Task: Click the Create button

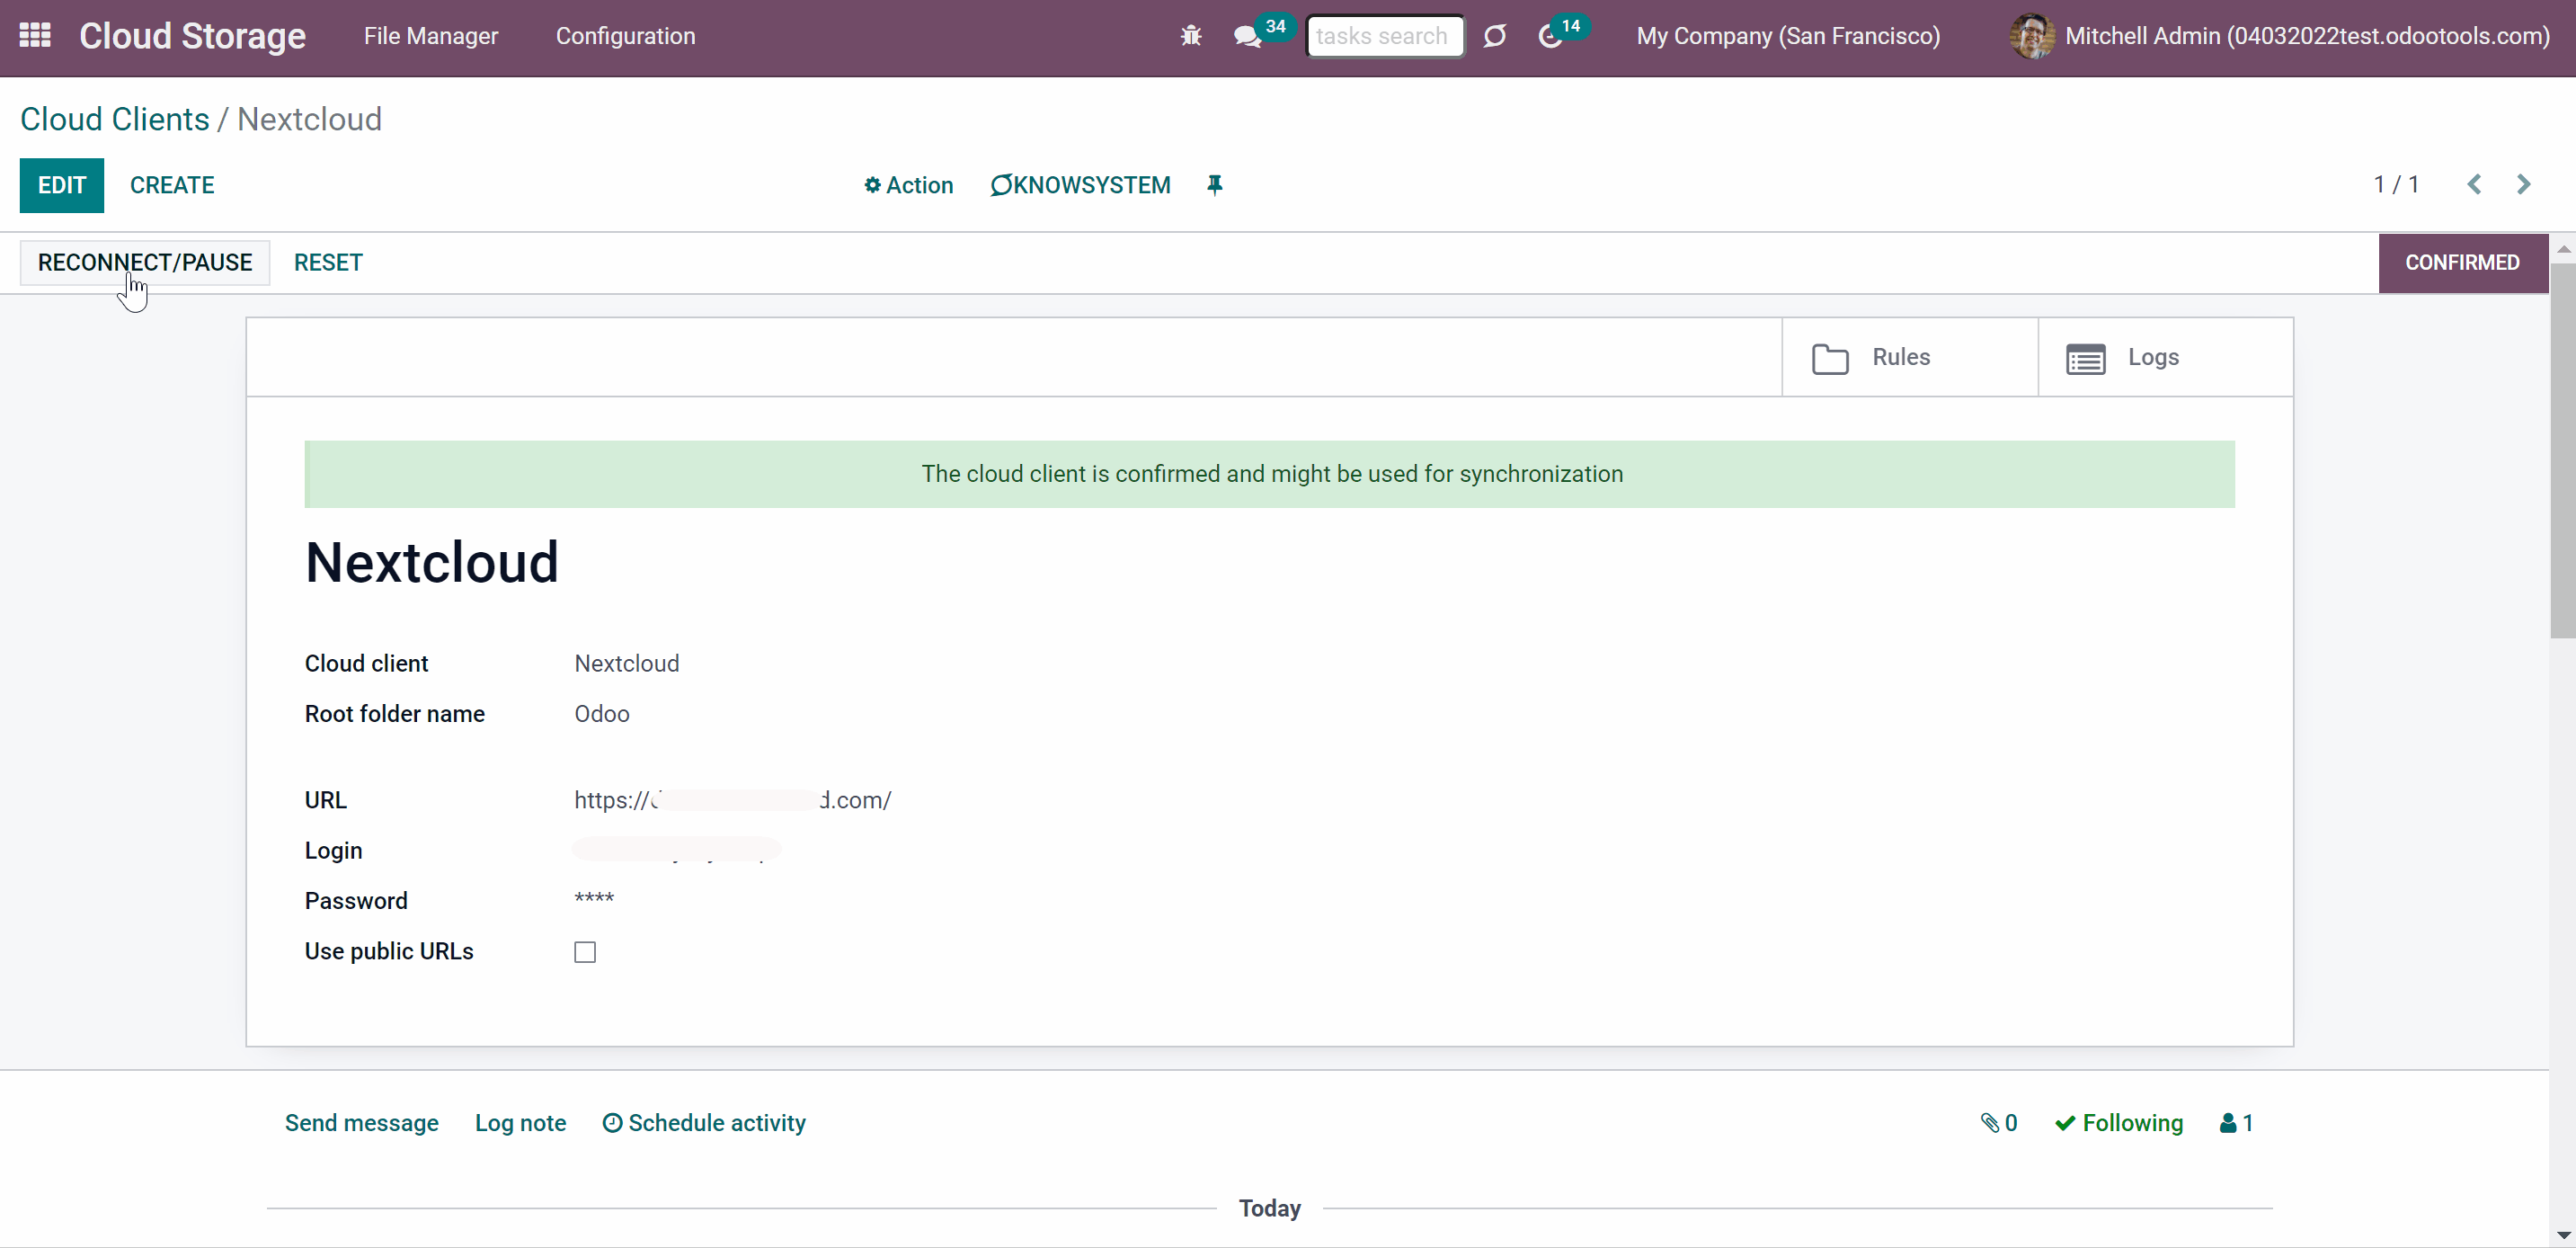Action: coord(172,185)
